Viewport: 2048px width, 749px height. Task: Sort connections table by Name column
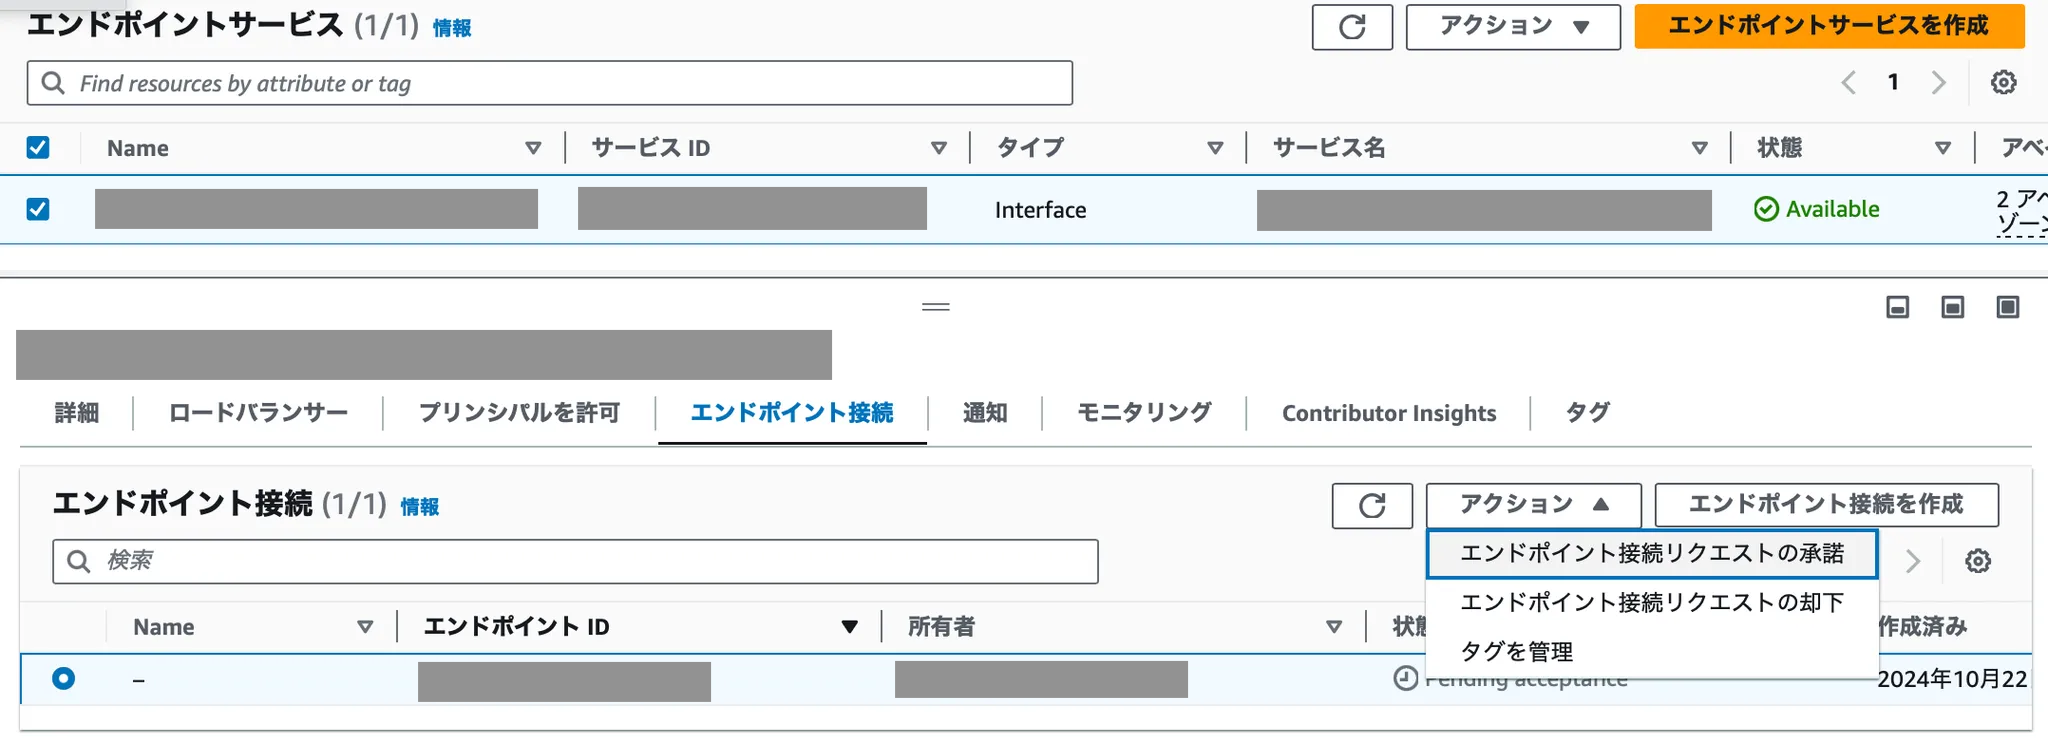pos(365,627)
